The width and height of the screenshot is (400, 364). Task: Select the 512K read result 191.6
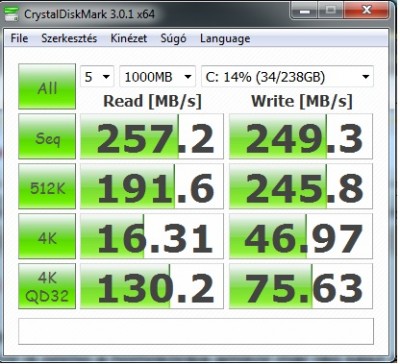click(x=152, y=186)
